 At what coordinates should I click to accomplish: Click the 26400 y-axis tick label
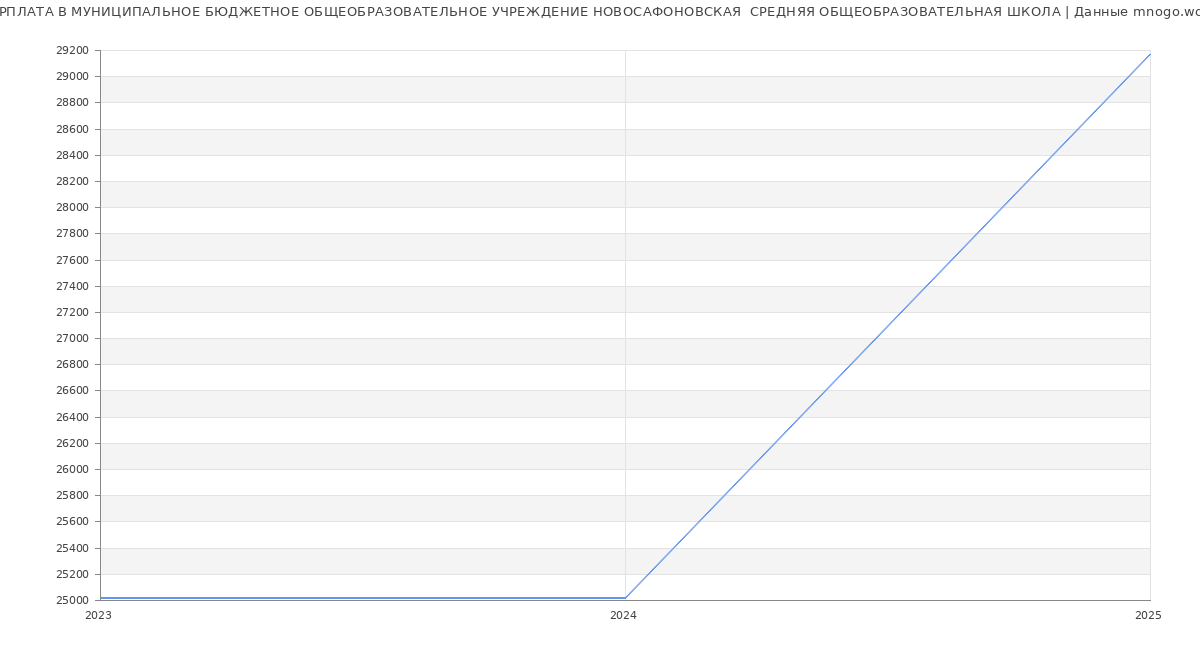point(72,417)
